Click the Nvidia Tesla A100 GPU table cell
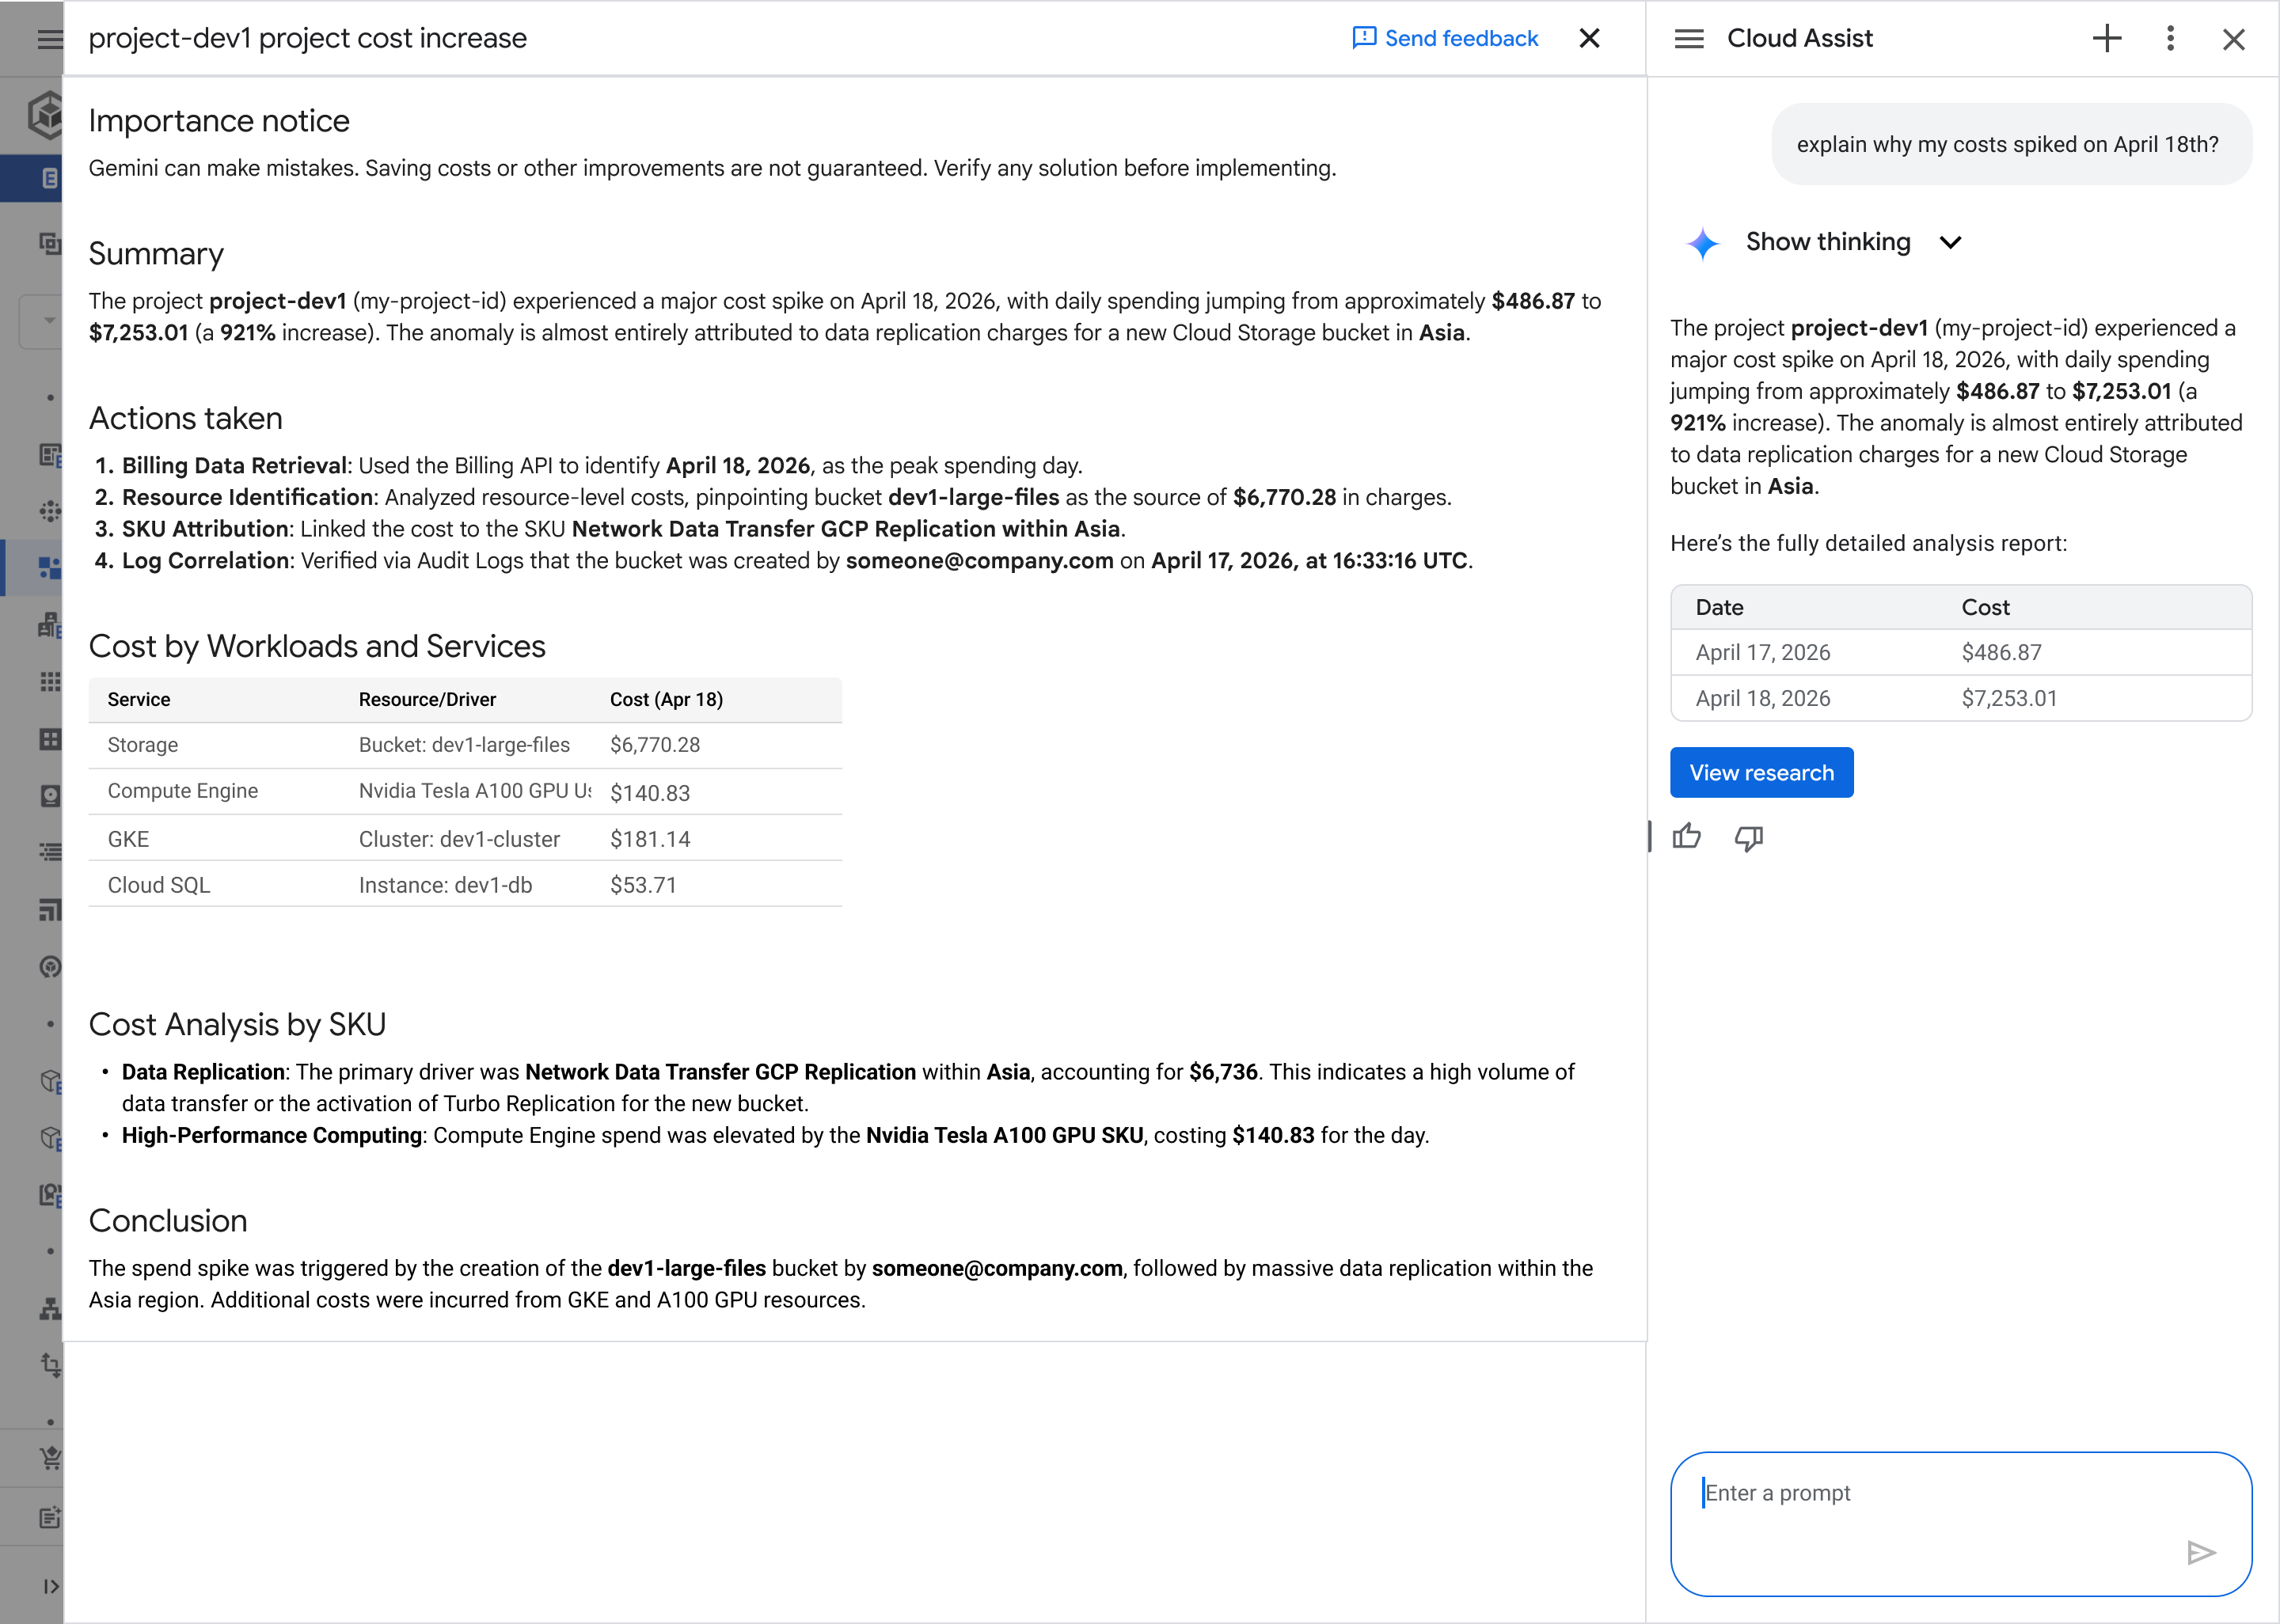Image resolution: width=2280 pixels, height=1624 pixels. (474, 791)
